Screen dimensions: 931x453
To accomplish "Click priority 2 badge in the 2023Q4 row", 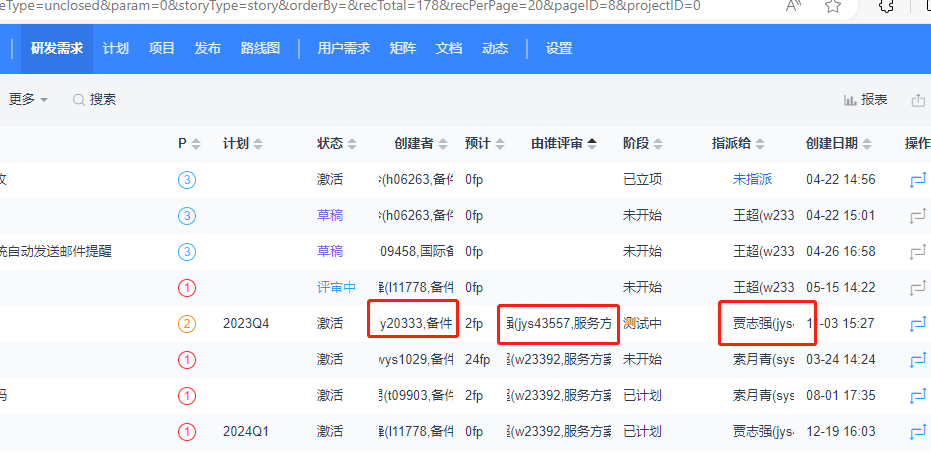I will tap(187, 324).
